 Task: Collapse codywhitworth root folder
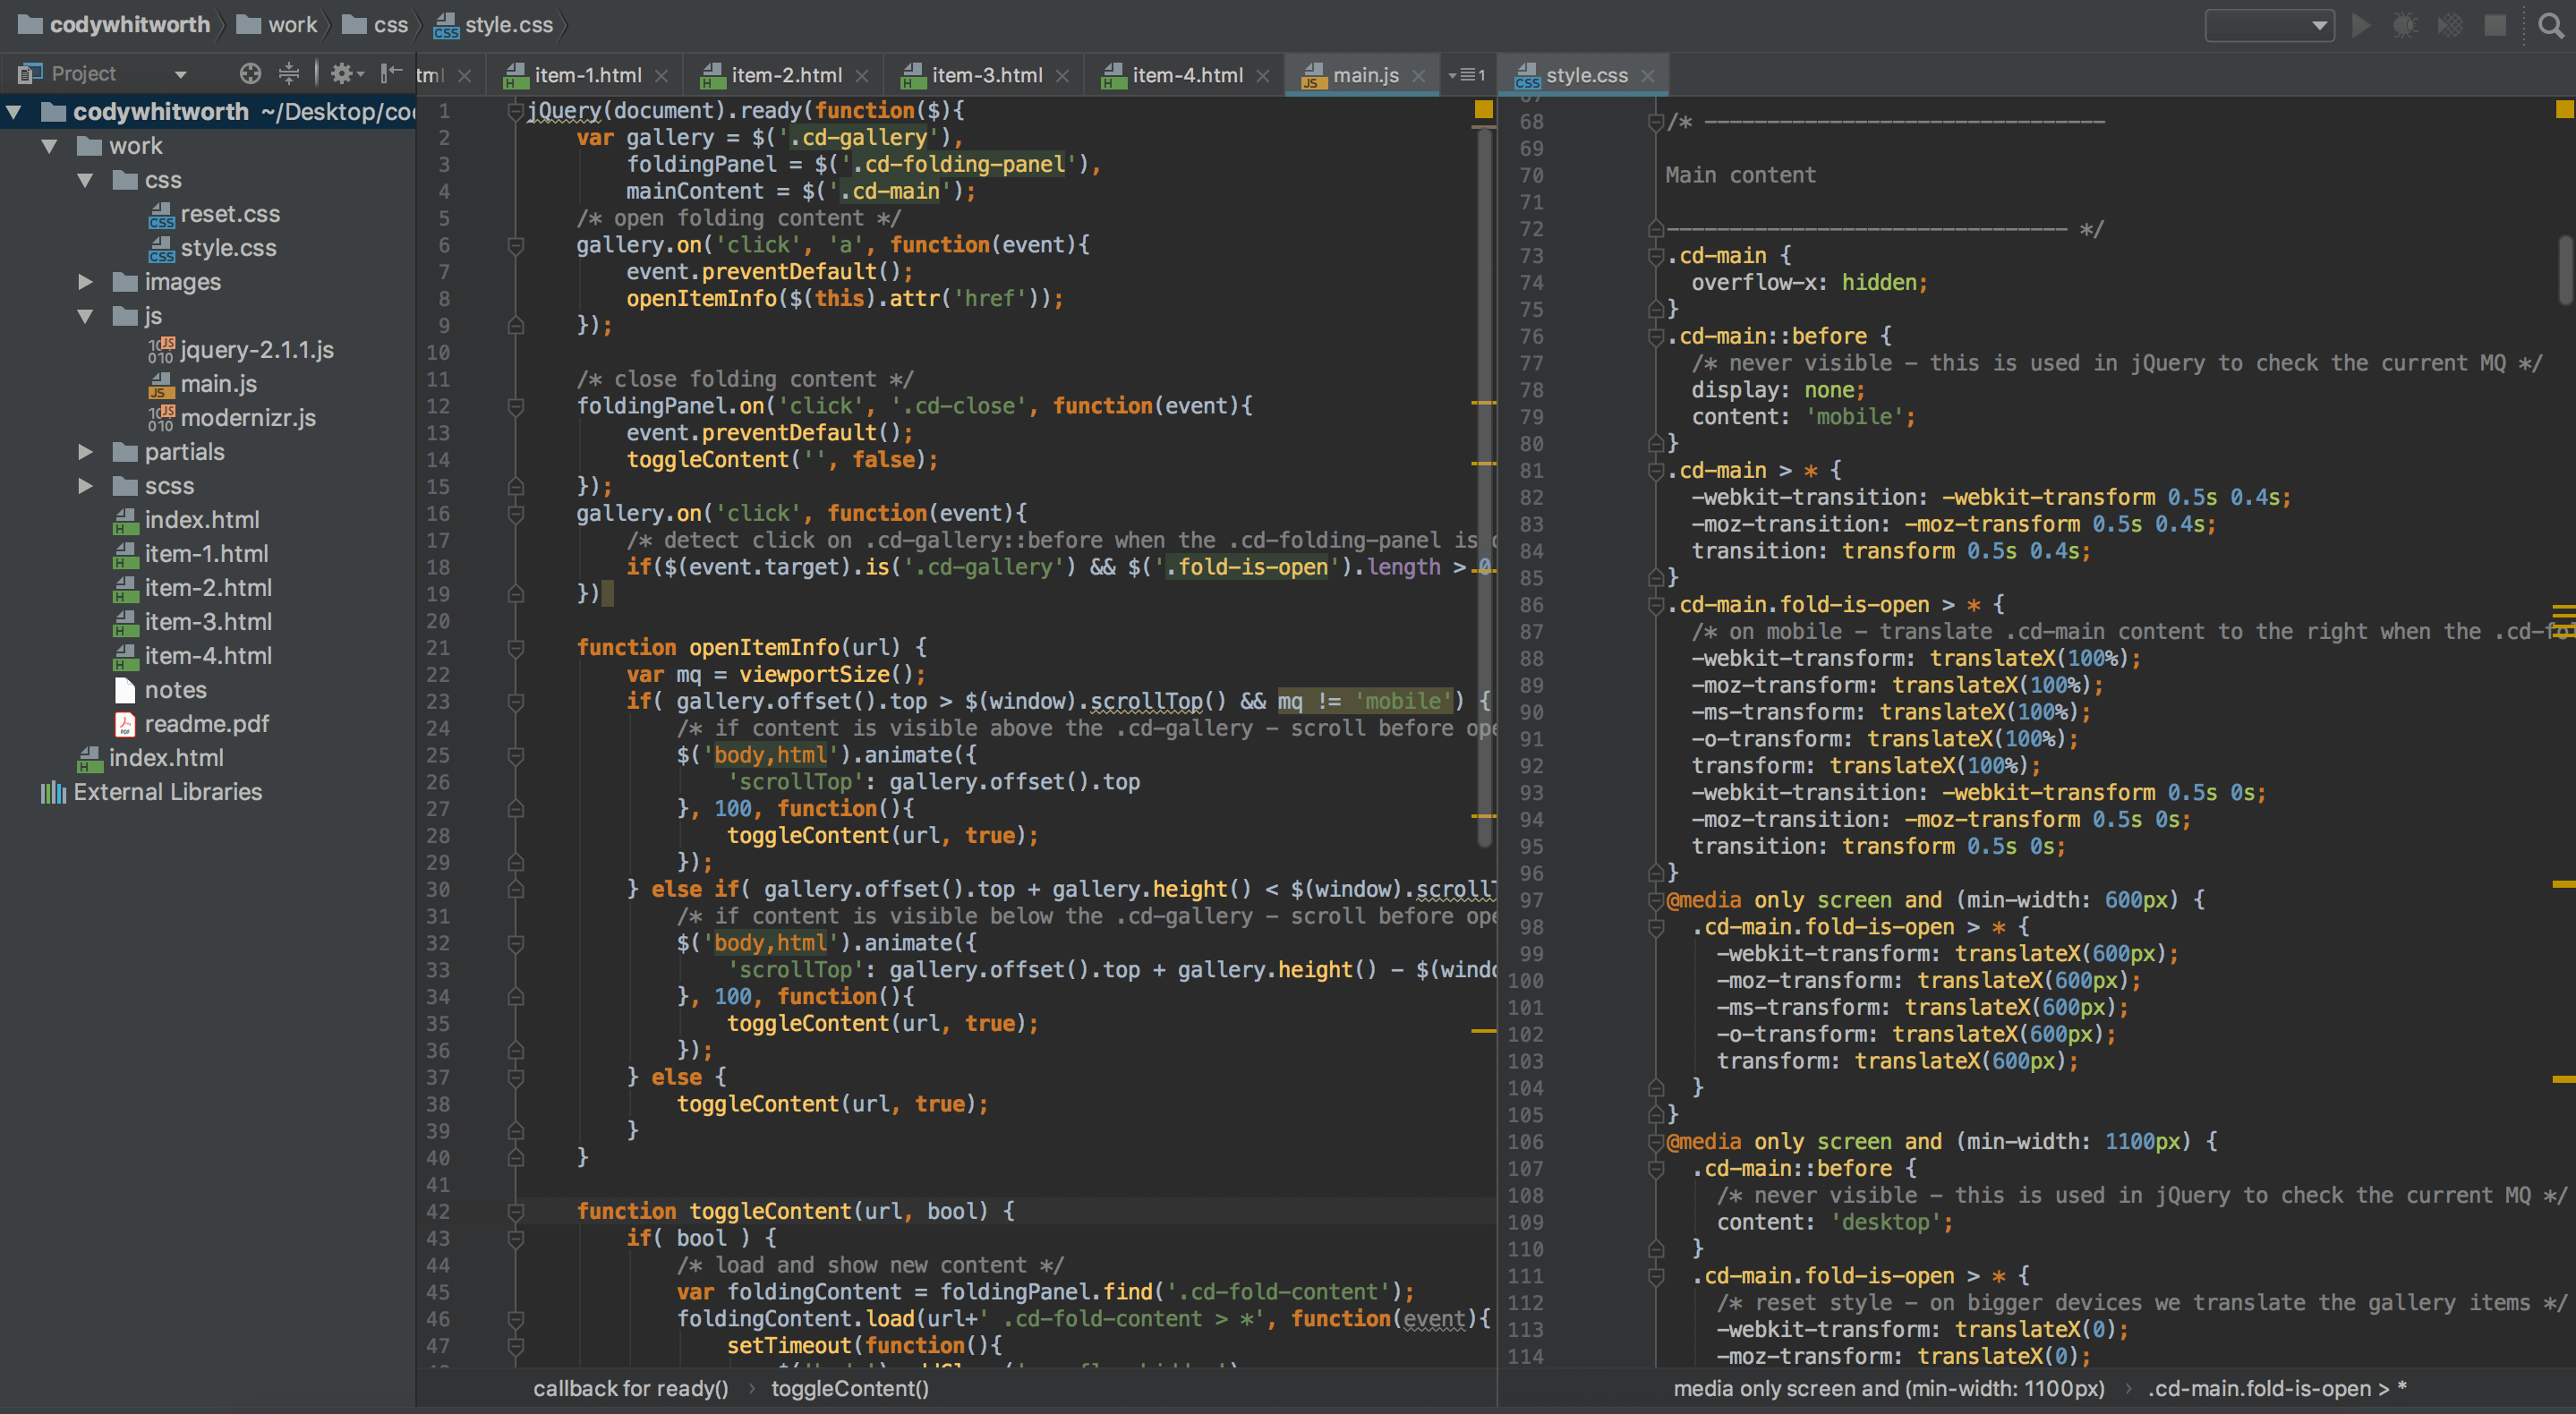pyautogui.click(x=15, y=112)
